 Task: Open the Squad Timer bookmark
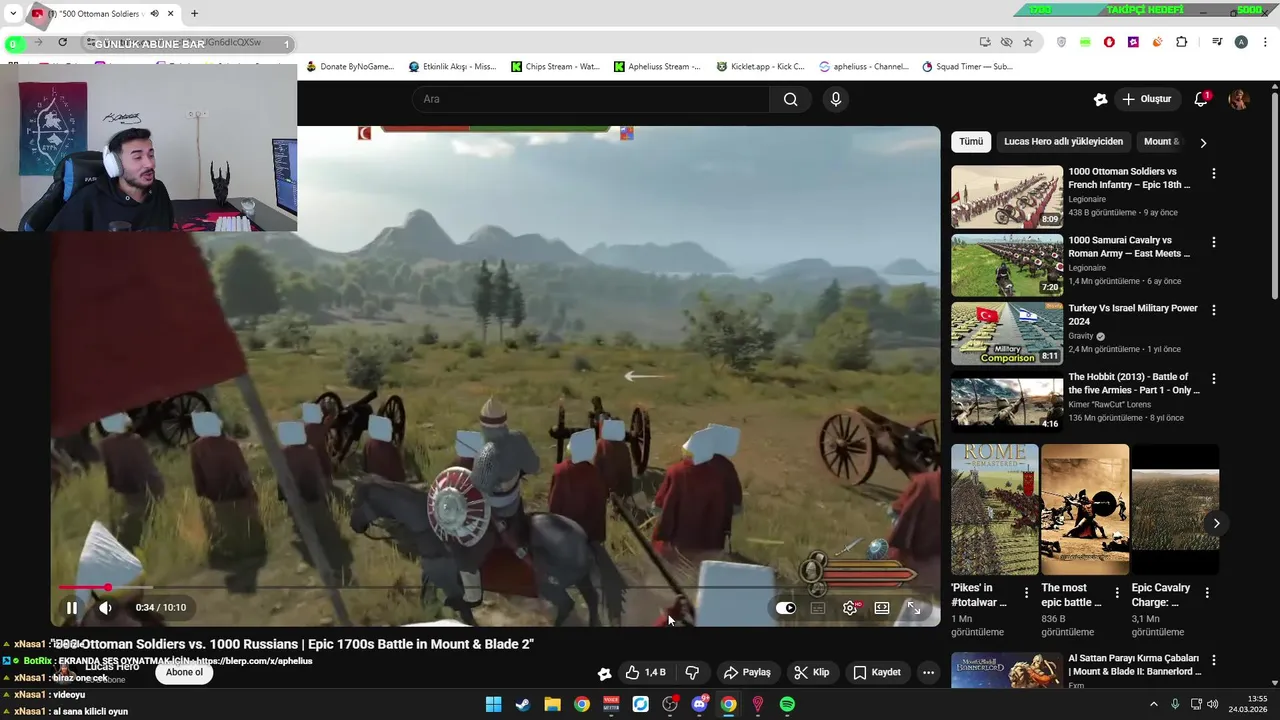tap(968, 67)
